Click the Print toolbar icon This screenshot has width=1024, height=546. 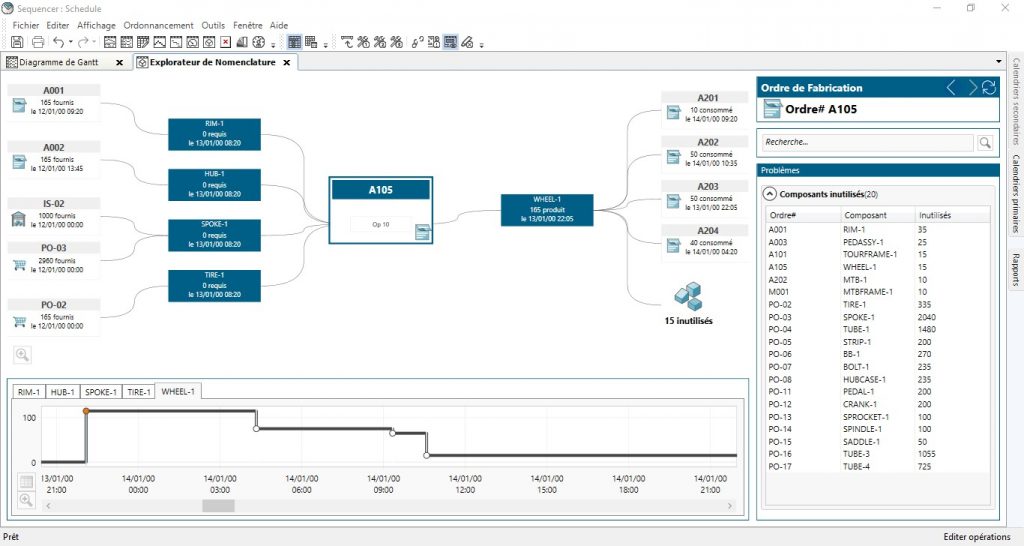[x=38, y=42]
